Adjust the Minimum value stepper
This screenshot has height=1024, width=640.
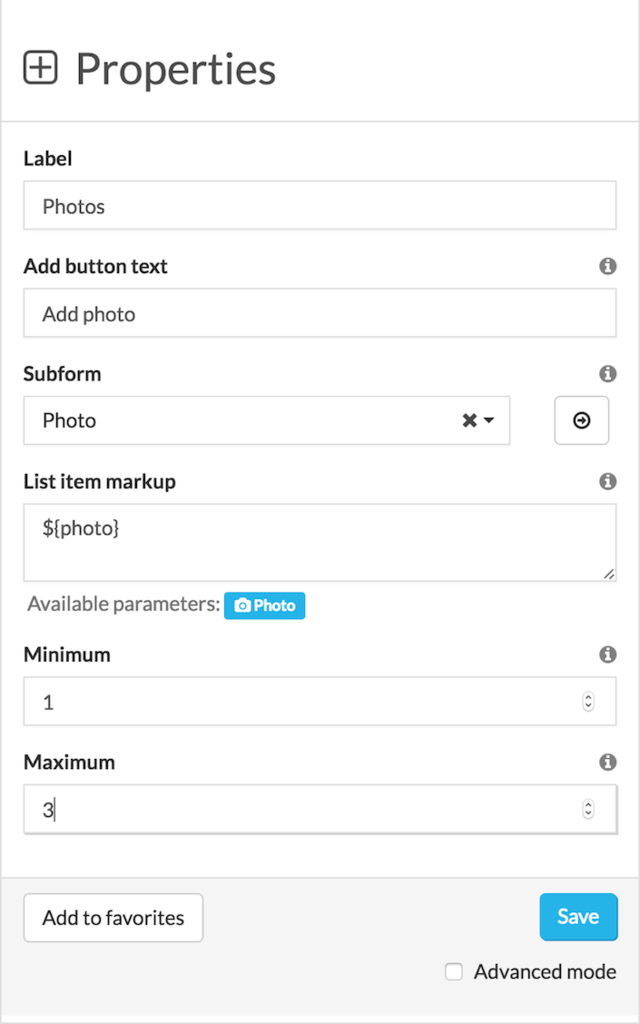pyautogui.click(x=588, y=701)
